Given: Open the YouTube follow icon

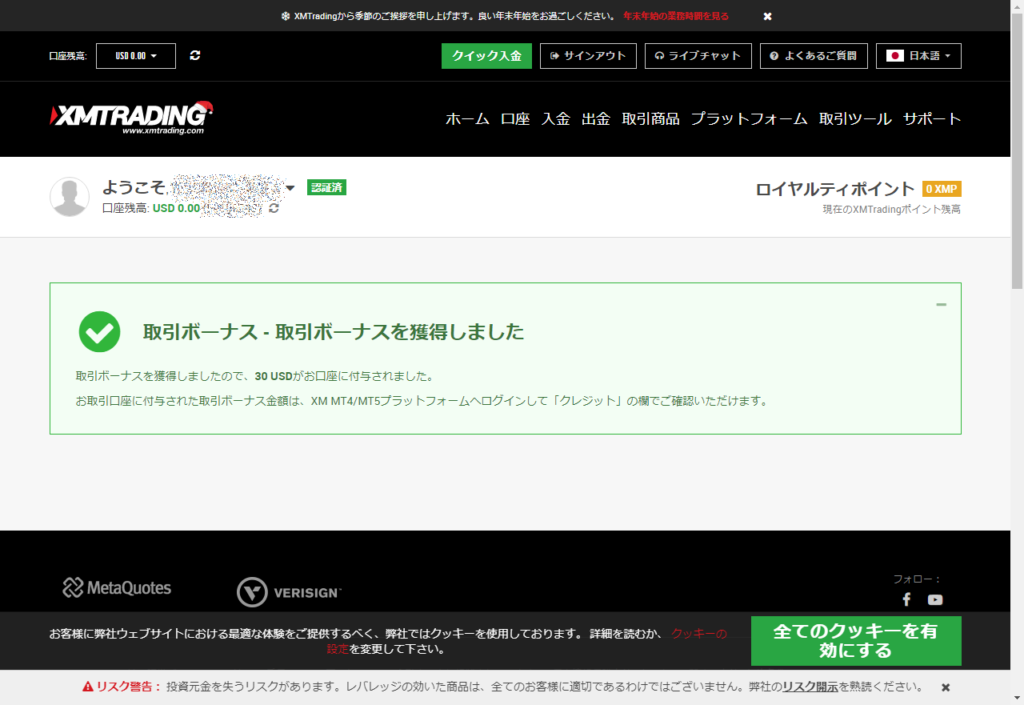Looking at the screenshot, I should [935, 599].
